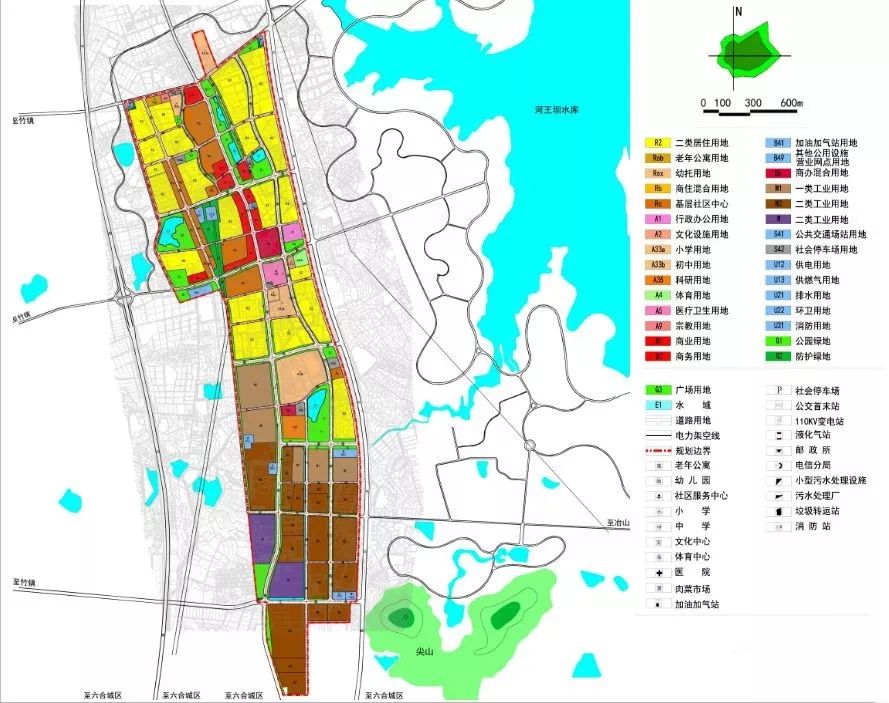
Task: Click the 小学 primary school symbol
Action: [x=659, y=511]
